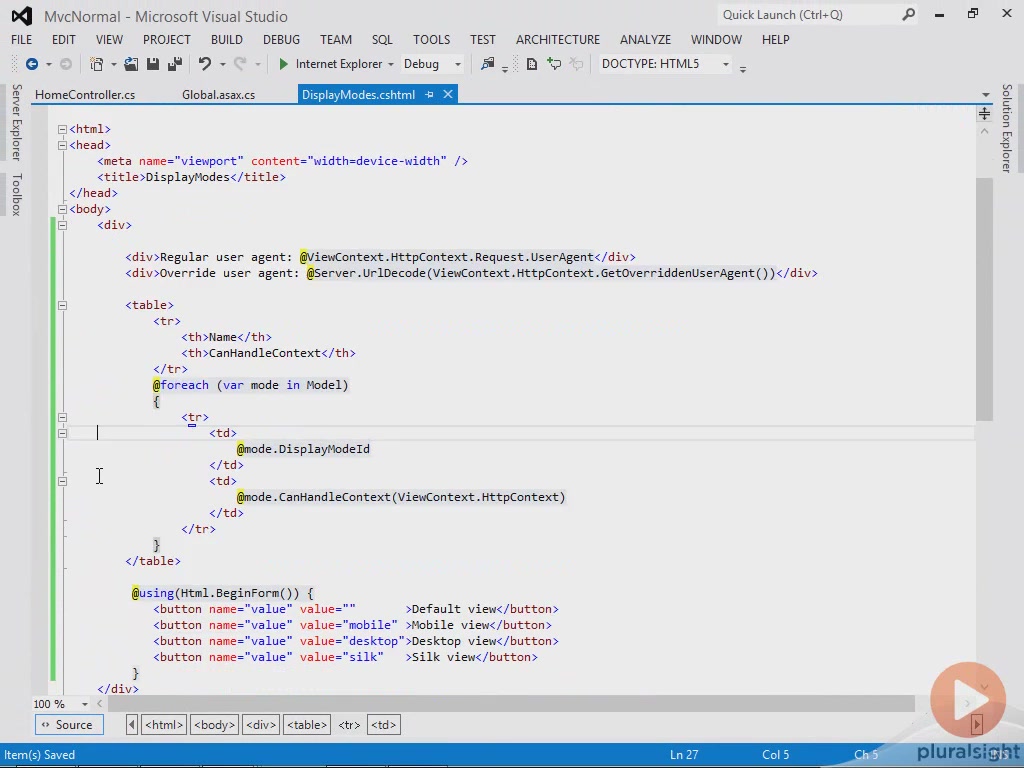Select the <td> tag navigator button
The height and width of the screenshot is (768, 1024).
(383, 725)
